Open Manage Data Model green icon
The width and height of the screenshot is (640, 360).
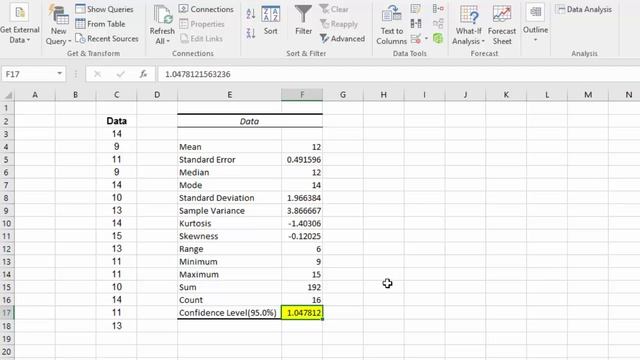click(438, 39)
